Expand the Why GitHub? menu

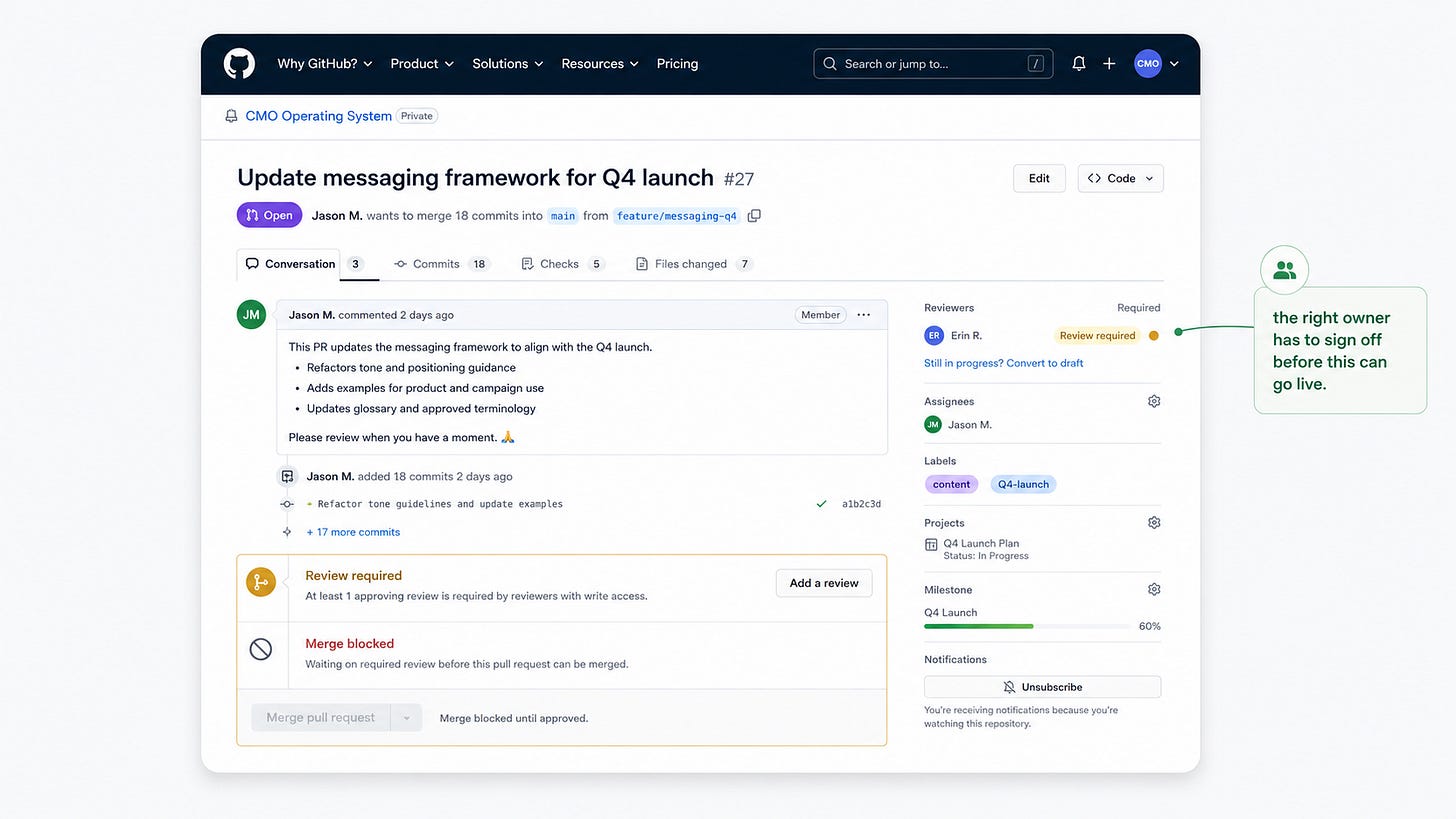pos(325,64)
